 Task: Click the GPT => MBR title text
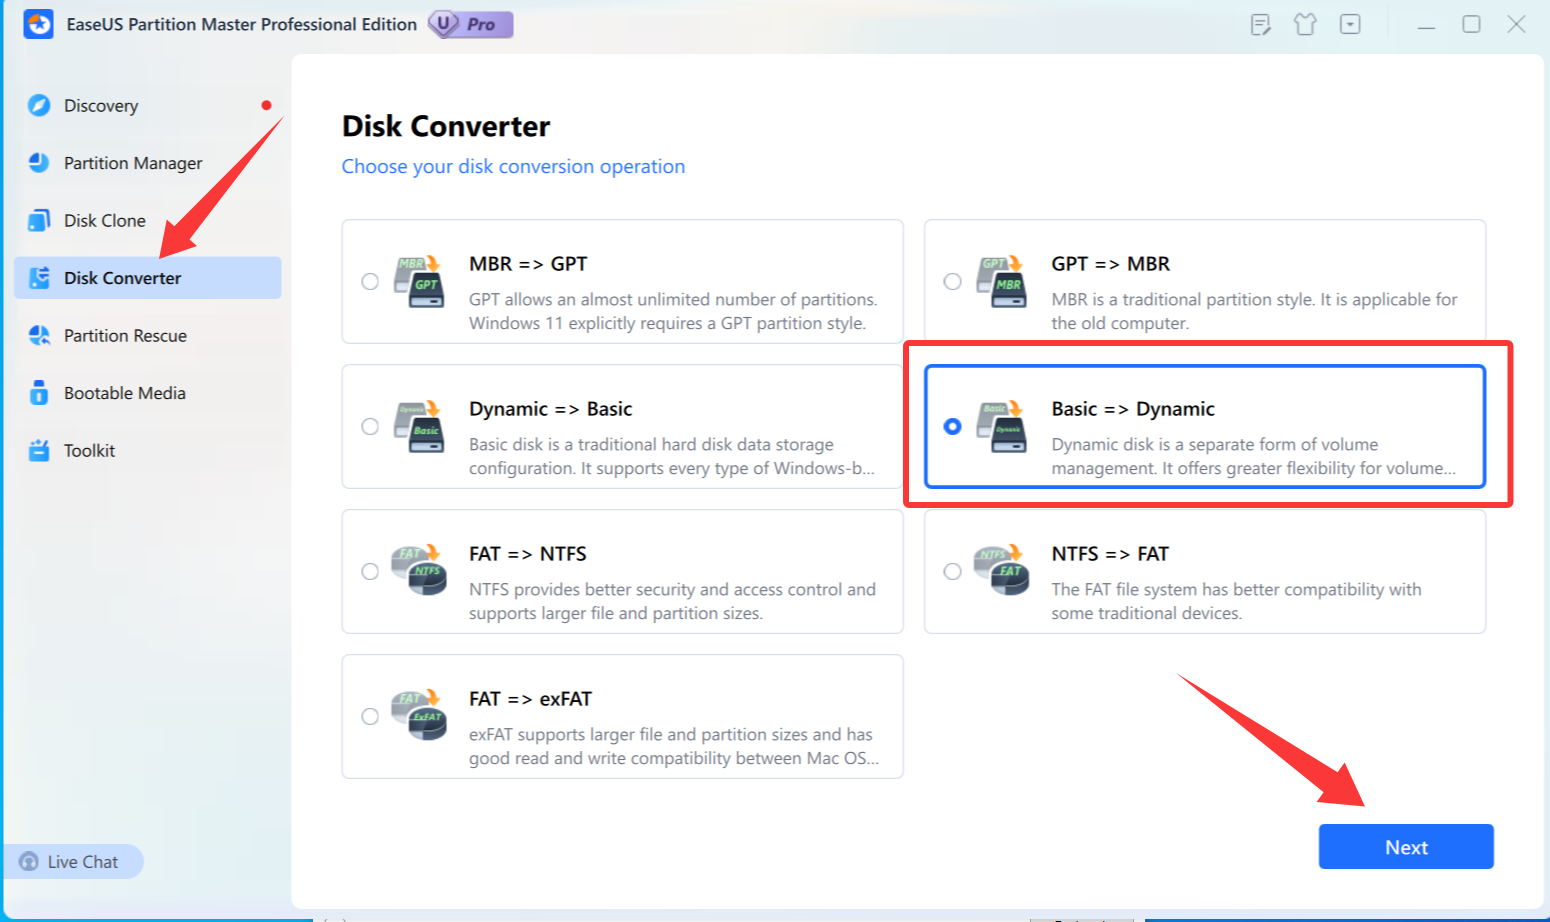click(x=1110, y=264)
